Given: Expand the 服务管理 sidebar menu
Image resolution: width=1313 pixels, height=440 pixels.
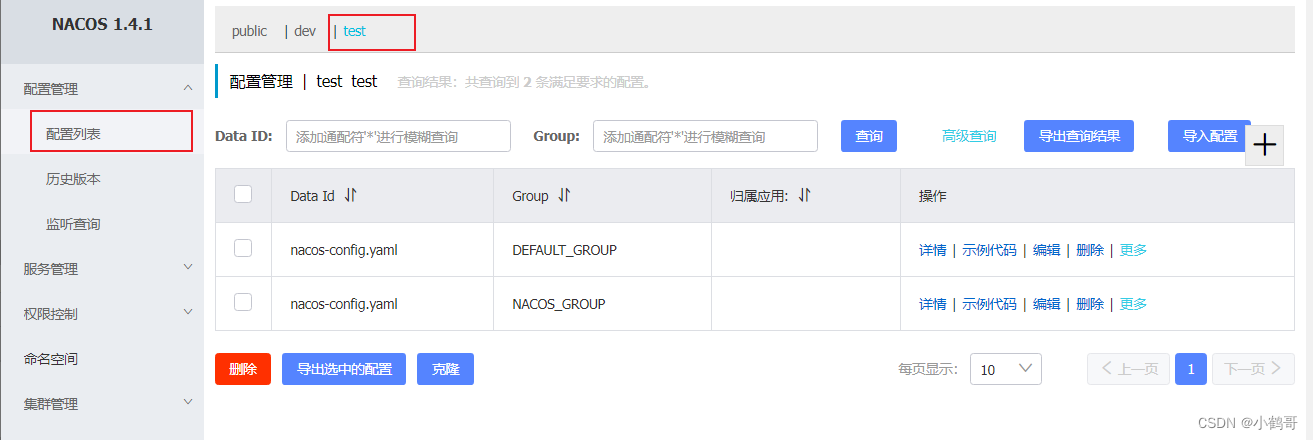Looking at the screenshot, I should coord(188,268).
